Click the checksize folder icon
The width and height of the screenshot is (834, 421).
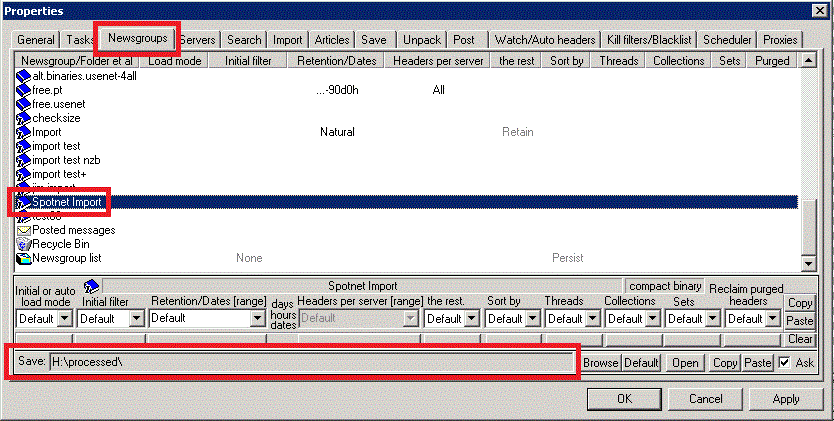pyautogui.click(x=24, y=118)
